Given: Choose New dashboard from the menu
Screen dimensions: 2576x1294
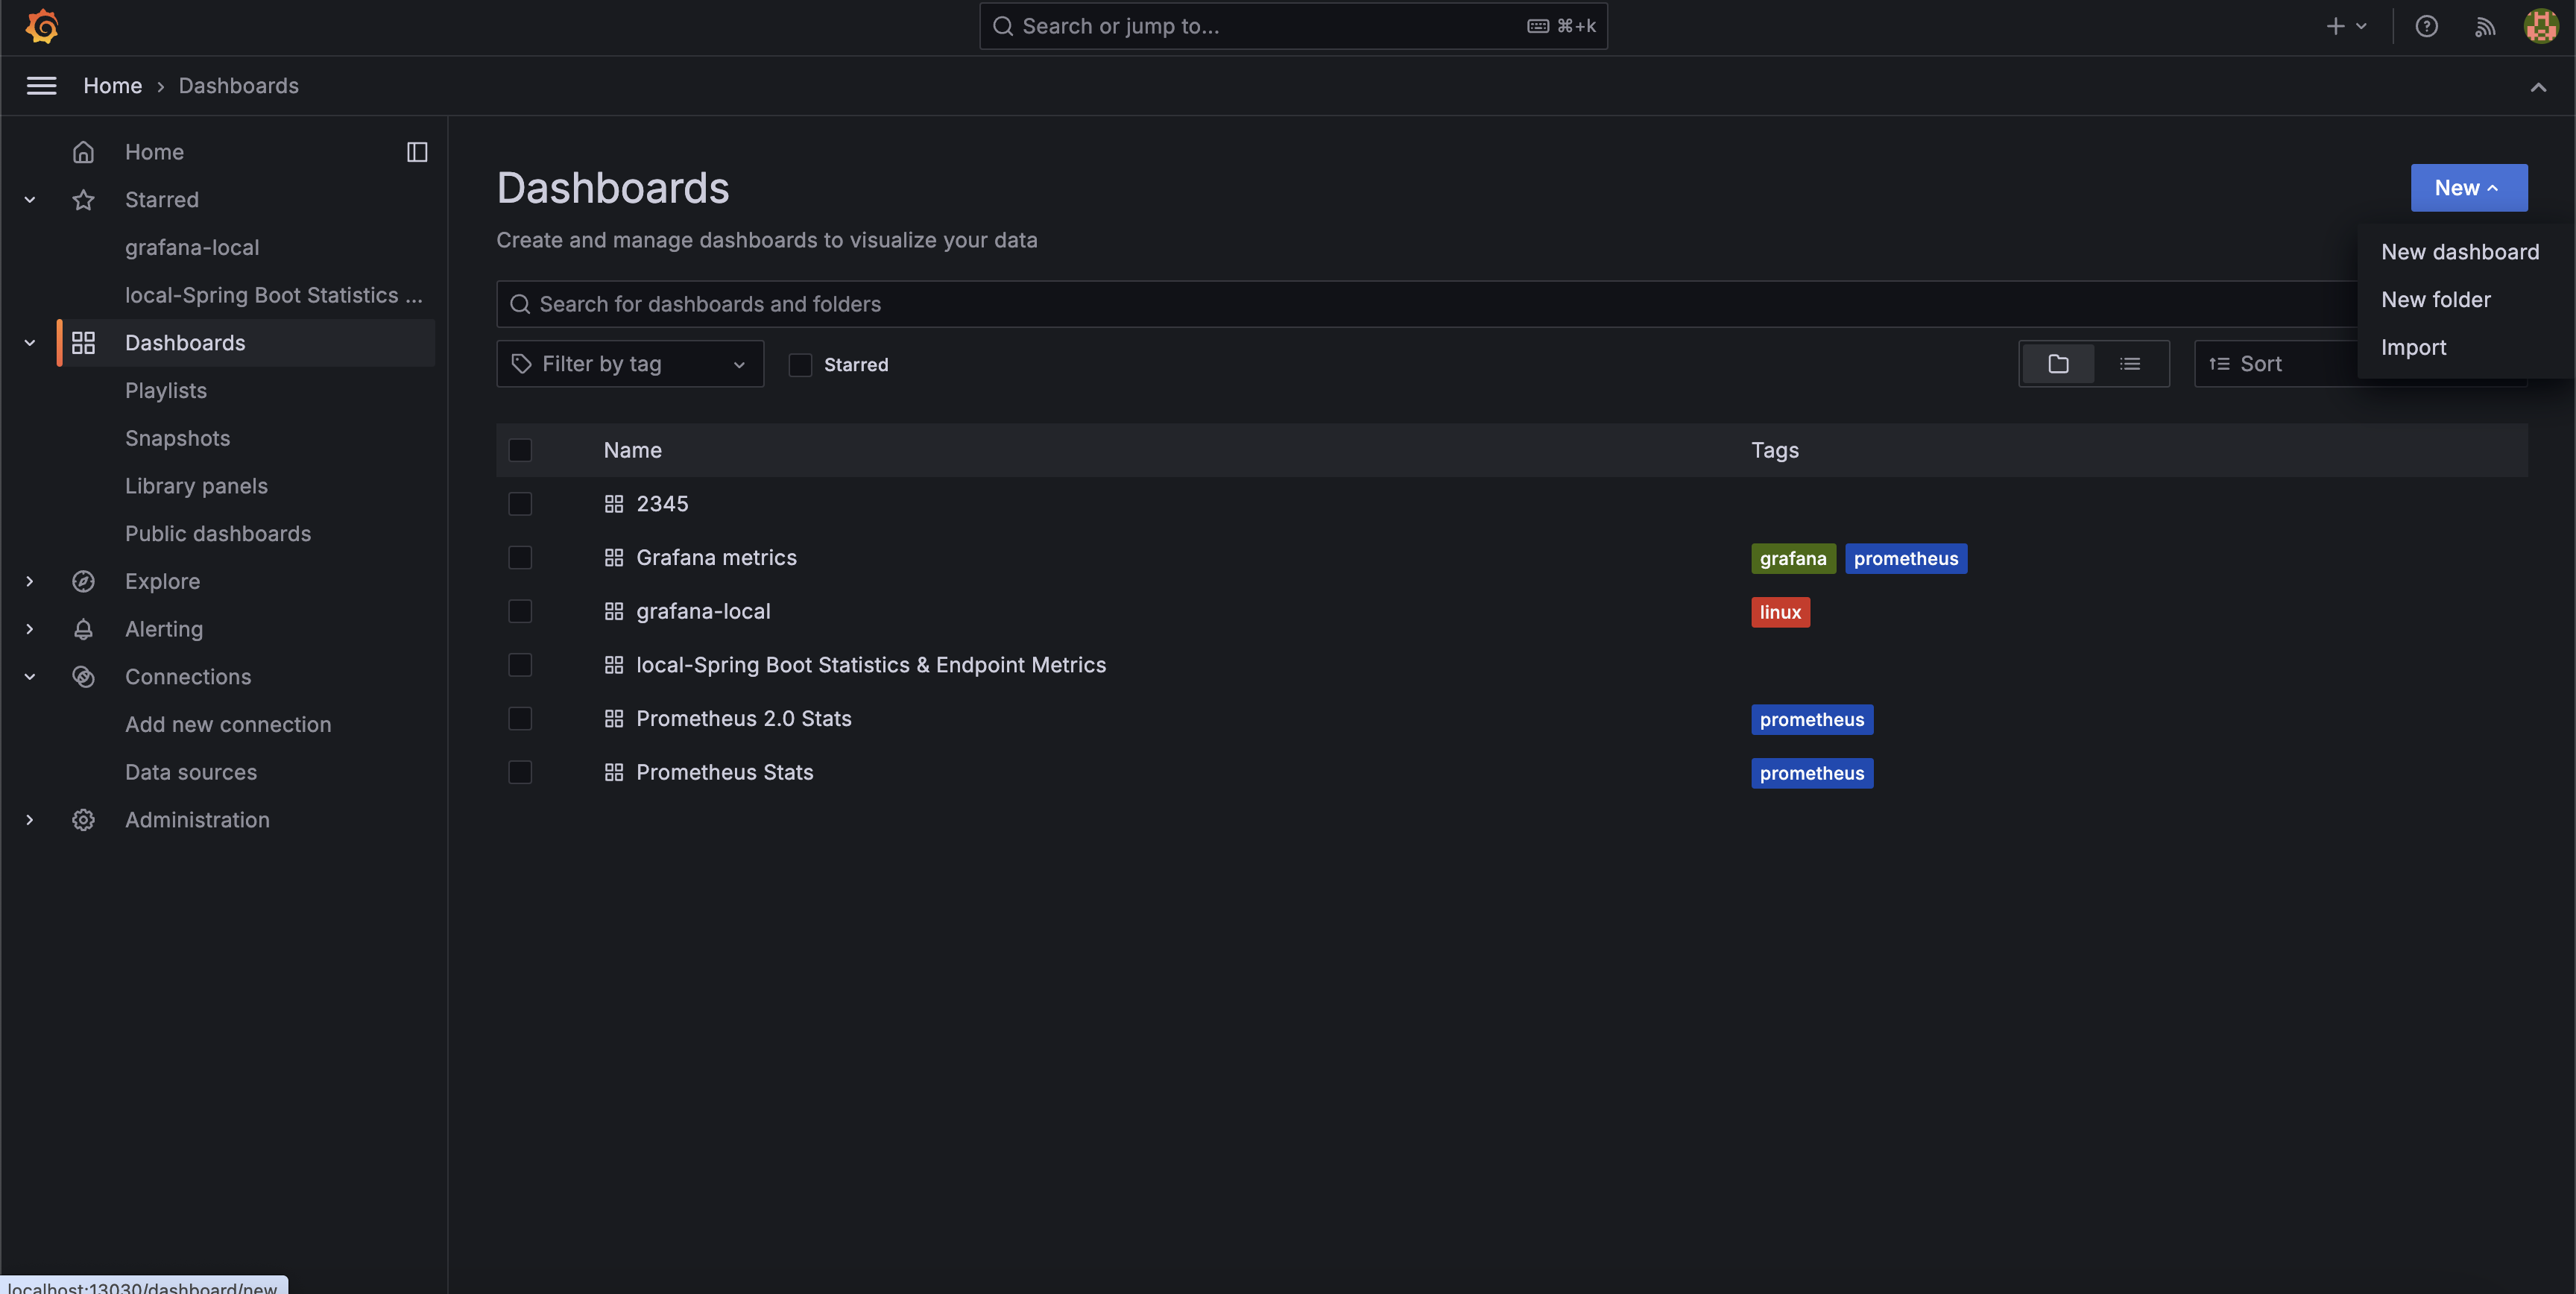Looking at the screenshot, I should 2460,252.
